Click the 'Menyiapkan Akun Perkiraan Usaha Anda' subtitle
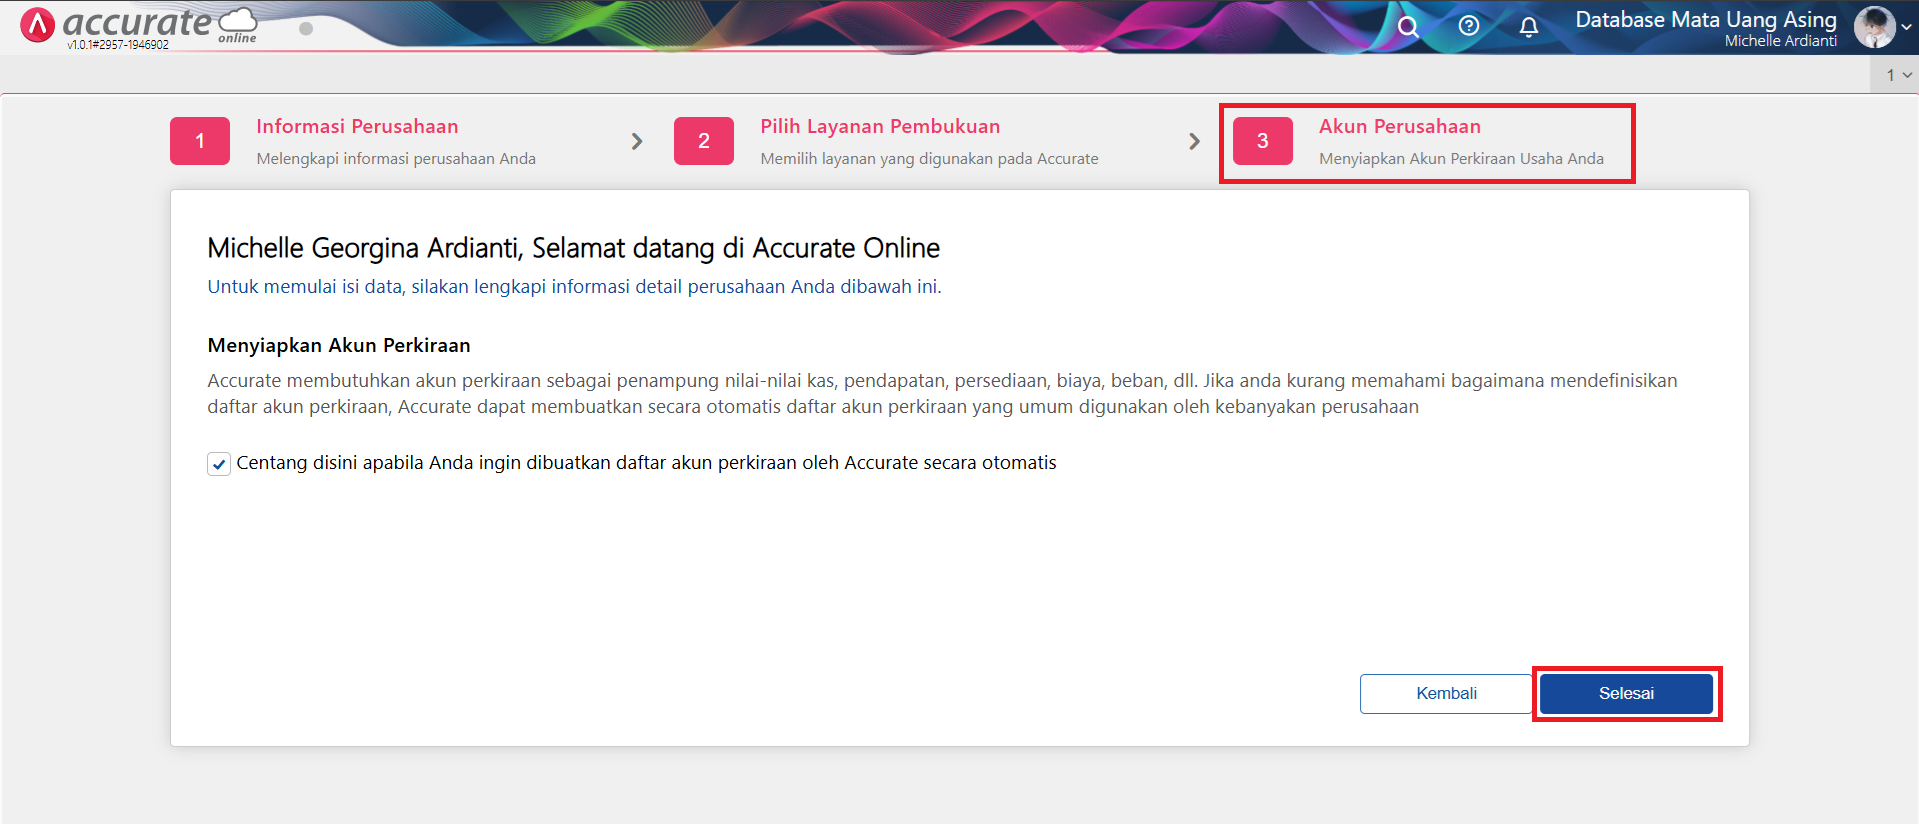The image size is (1919, 824). click(x=1461, y=159)
